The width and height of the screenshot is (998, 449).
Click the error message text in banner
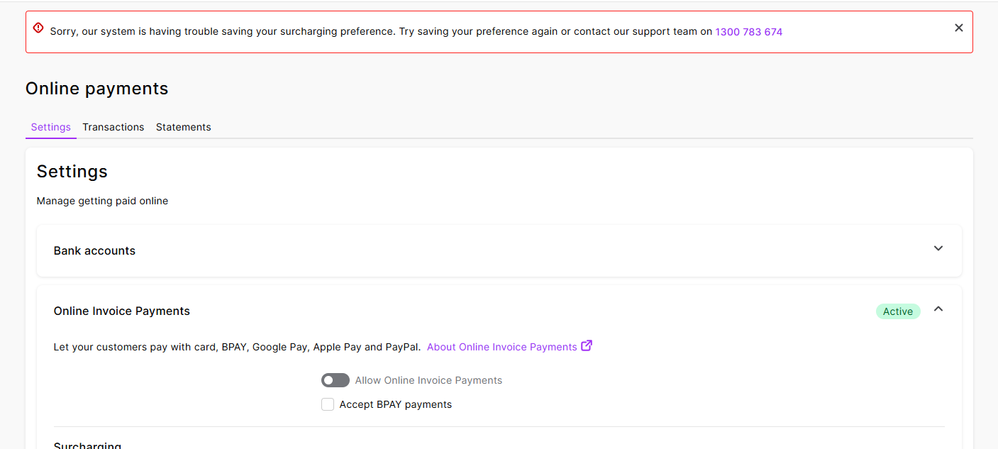click(x=380, y=32)
